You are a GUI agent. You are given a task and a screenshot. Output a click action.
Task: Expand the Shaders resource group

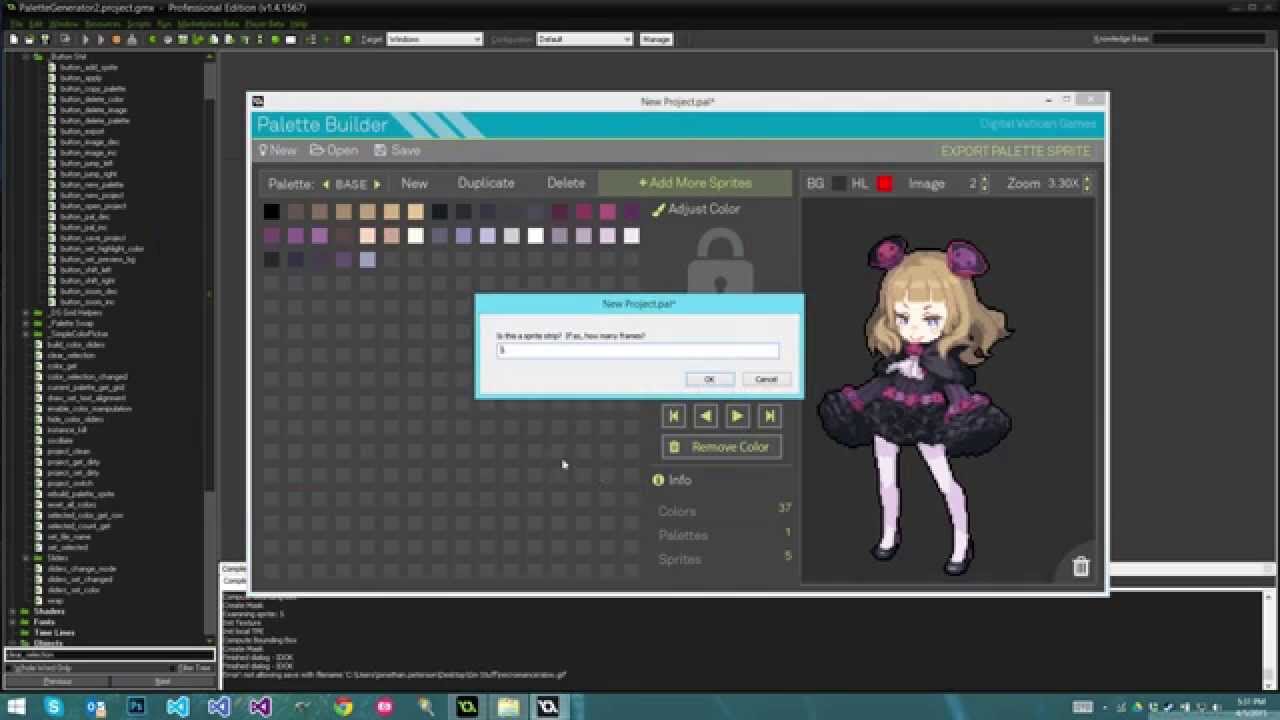[12, 611]
